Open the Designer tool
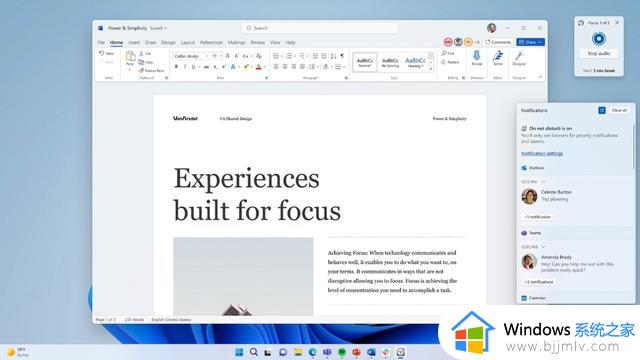The height and width of the screenshot is (360, 640). [x=519, y=58]
